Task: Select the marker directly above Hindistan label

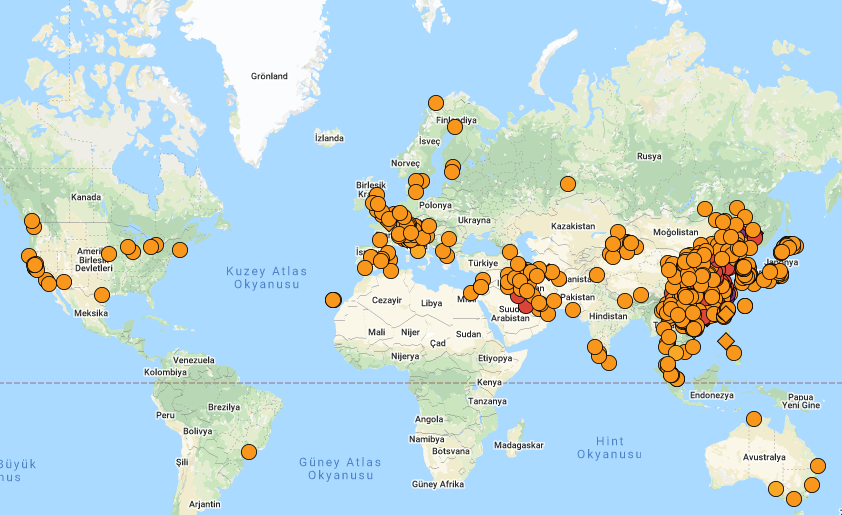Action: coord(624,299)
